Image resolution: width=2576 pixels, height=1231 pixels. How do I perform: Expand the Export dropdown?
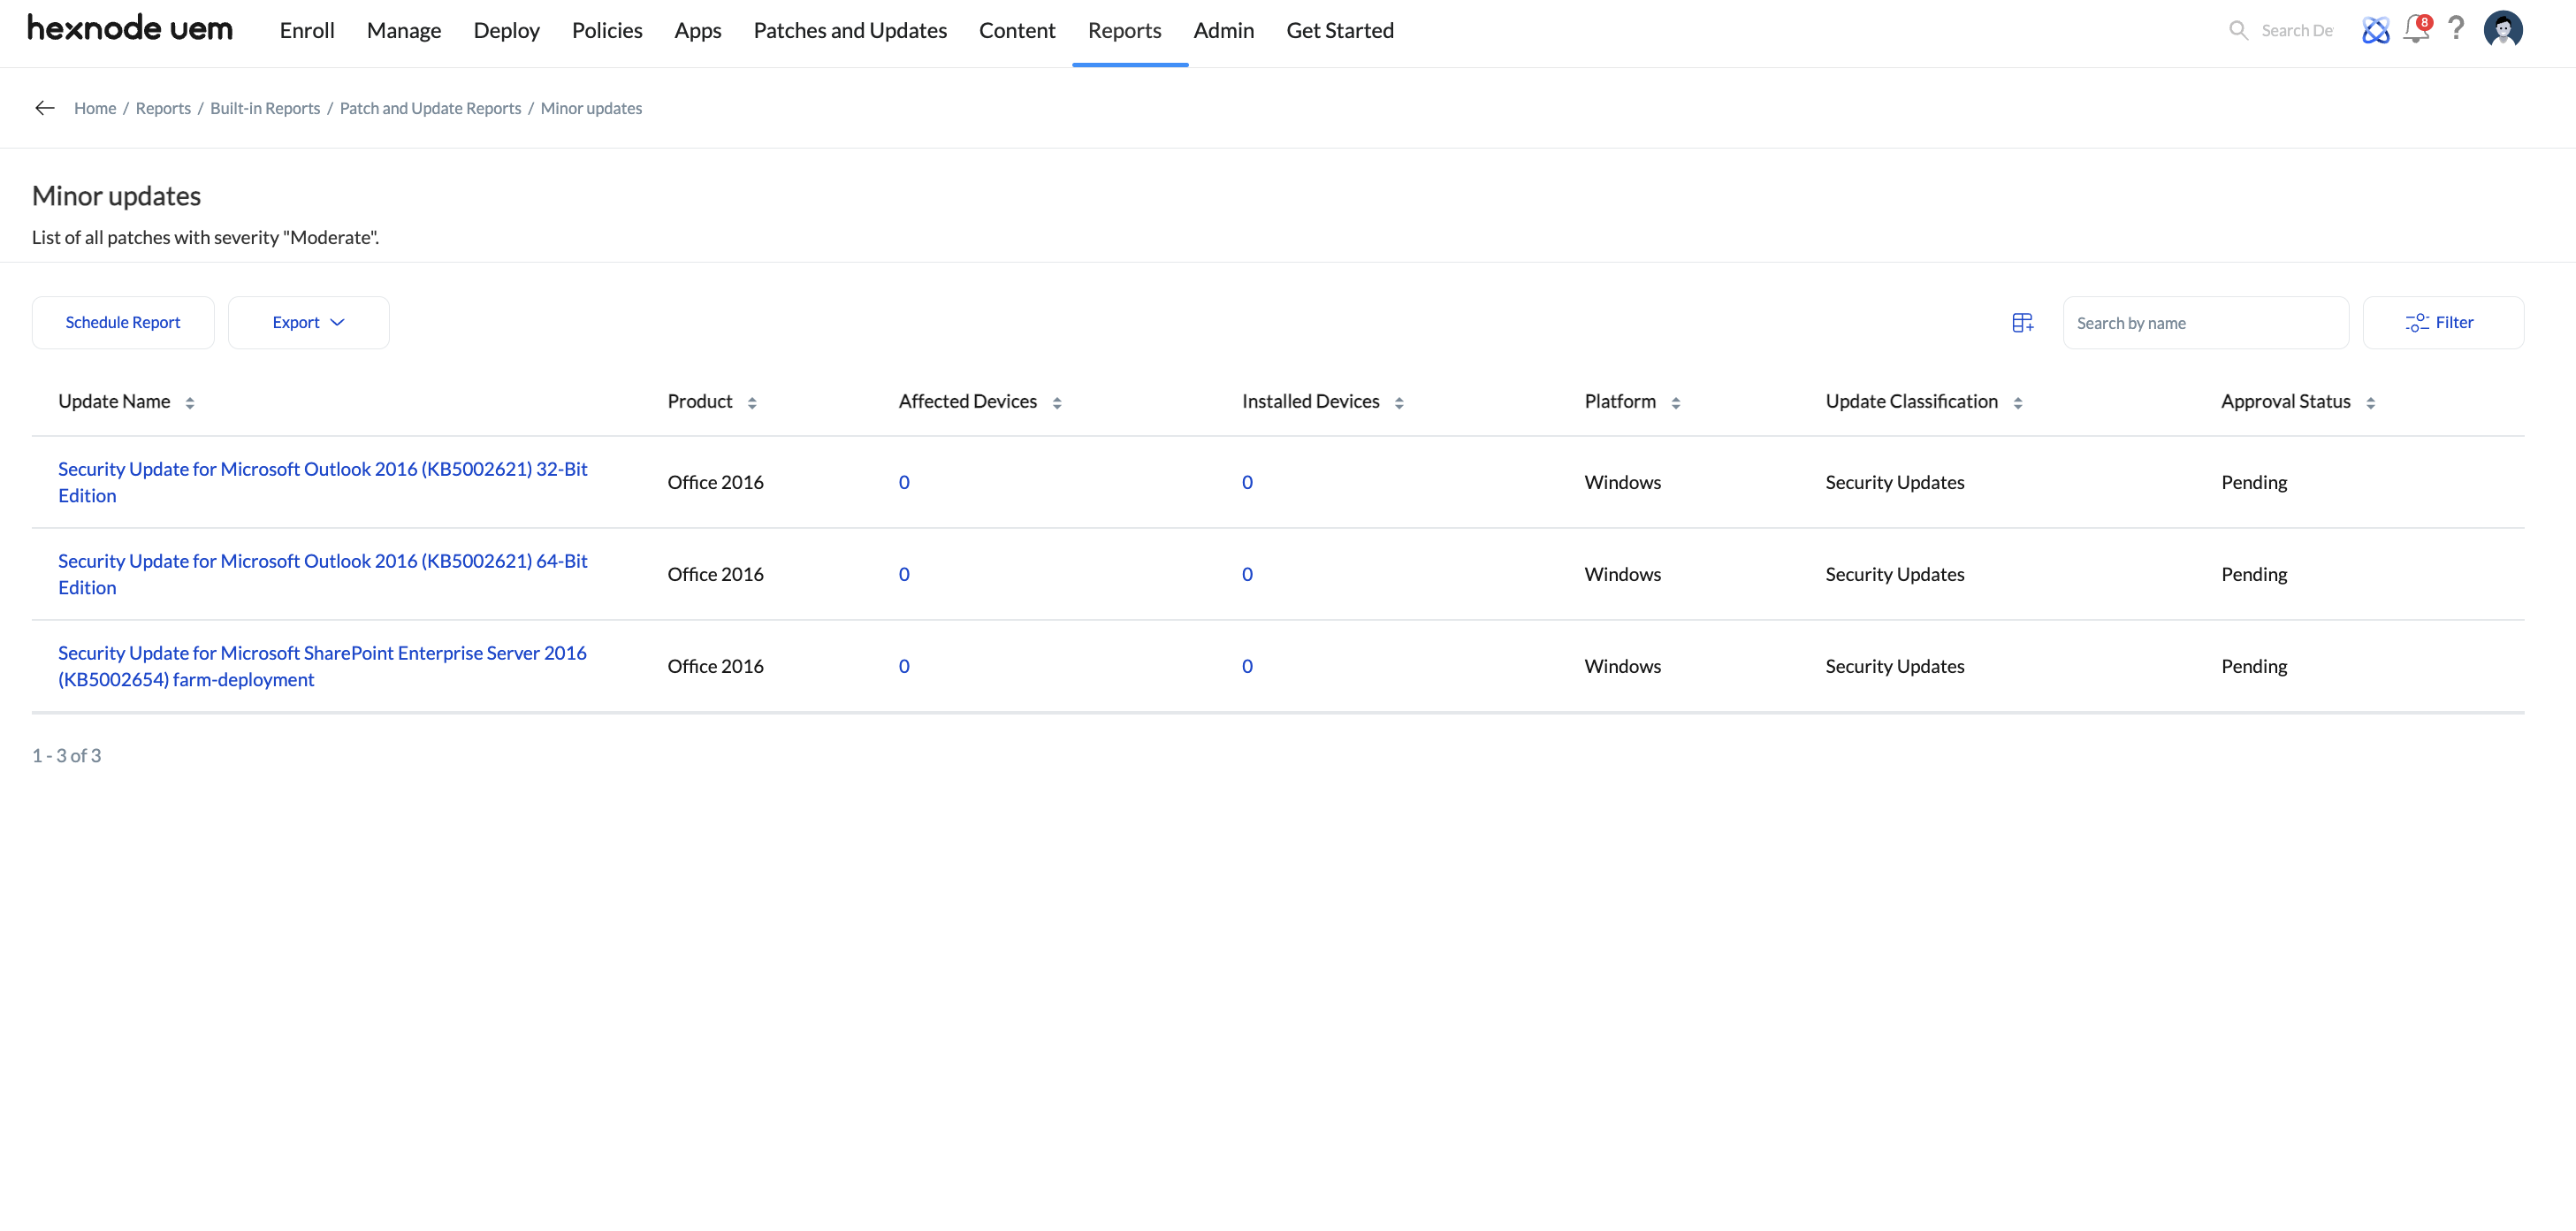309,322
